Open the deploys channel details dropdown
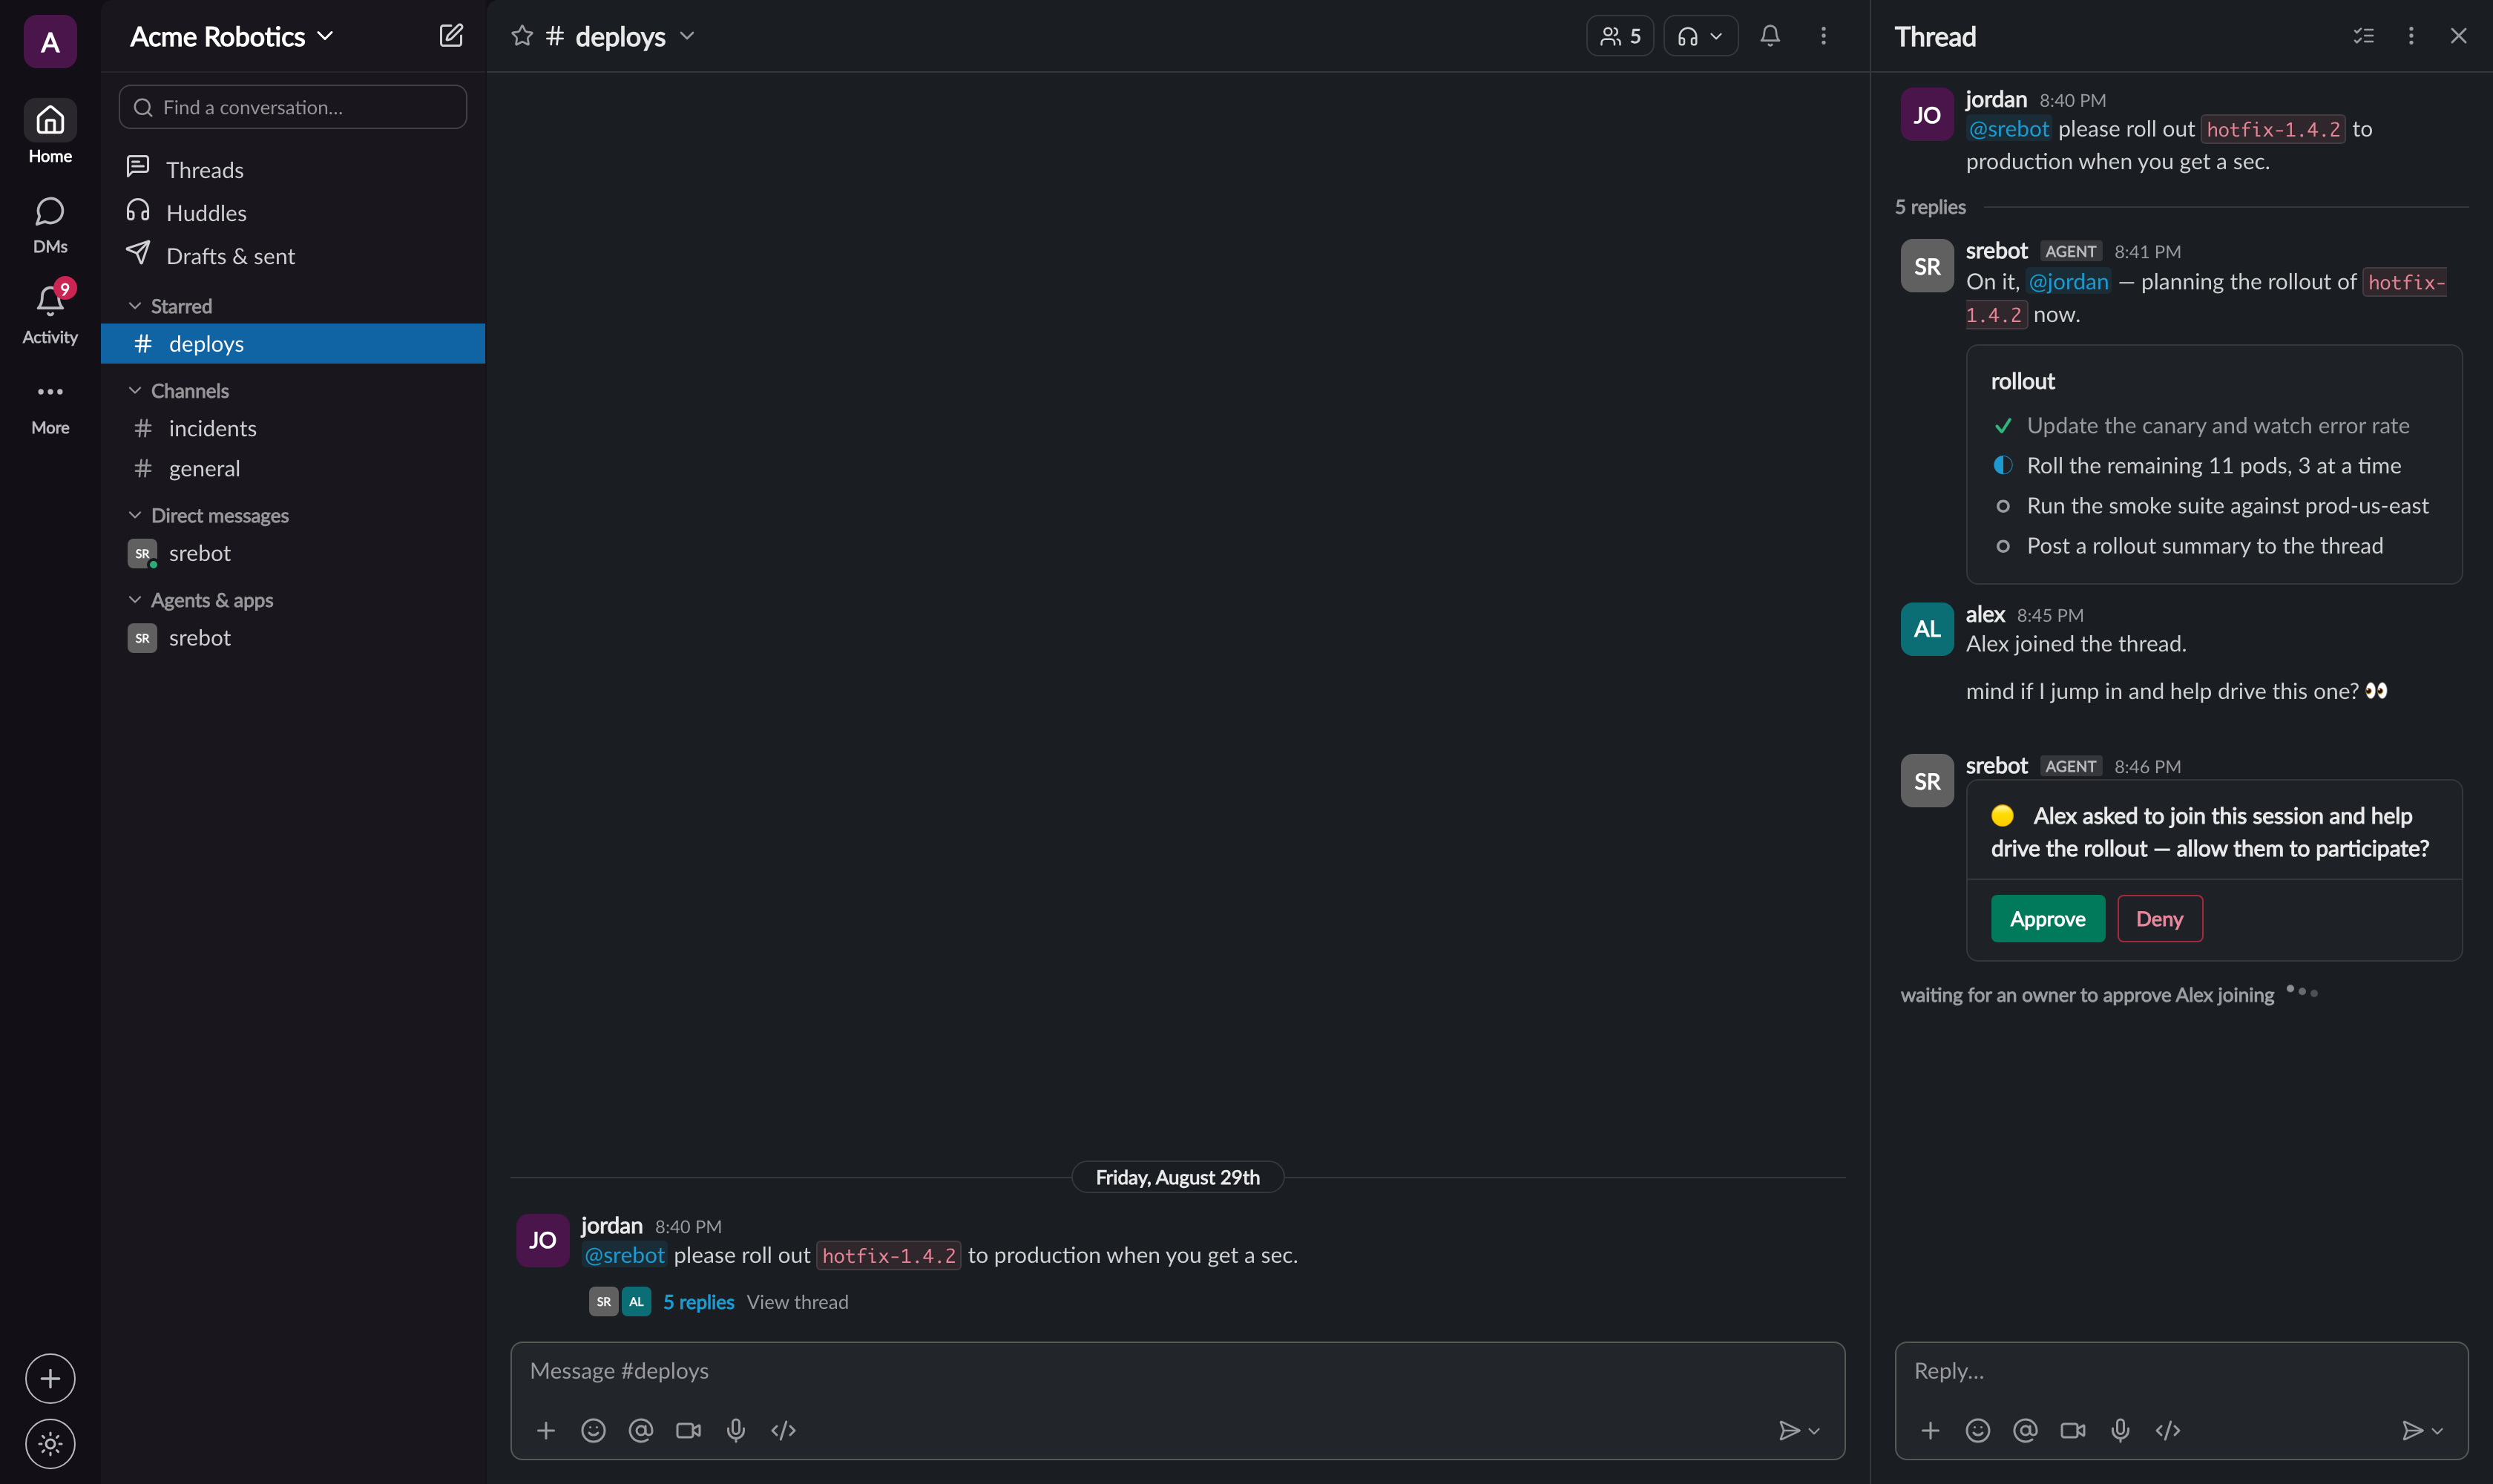2493x1484 pixels. pyautogui.click(x=687, y=36)
